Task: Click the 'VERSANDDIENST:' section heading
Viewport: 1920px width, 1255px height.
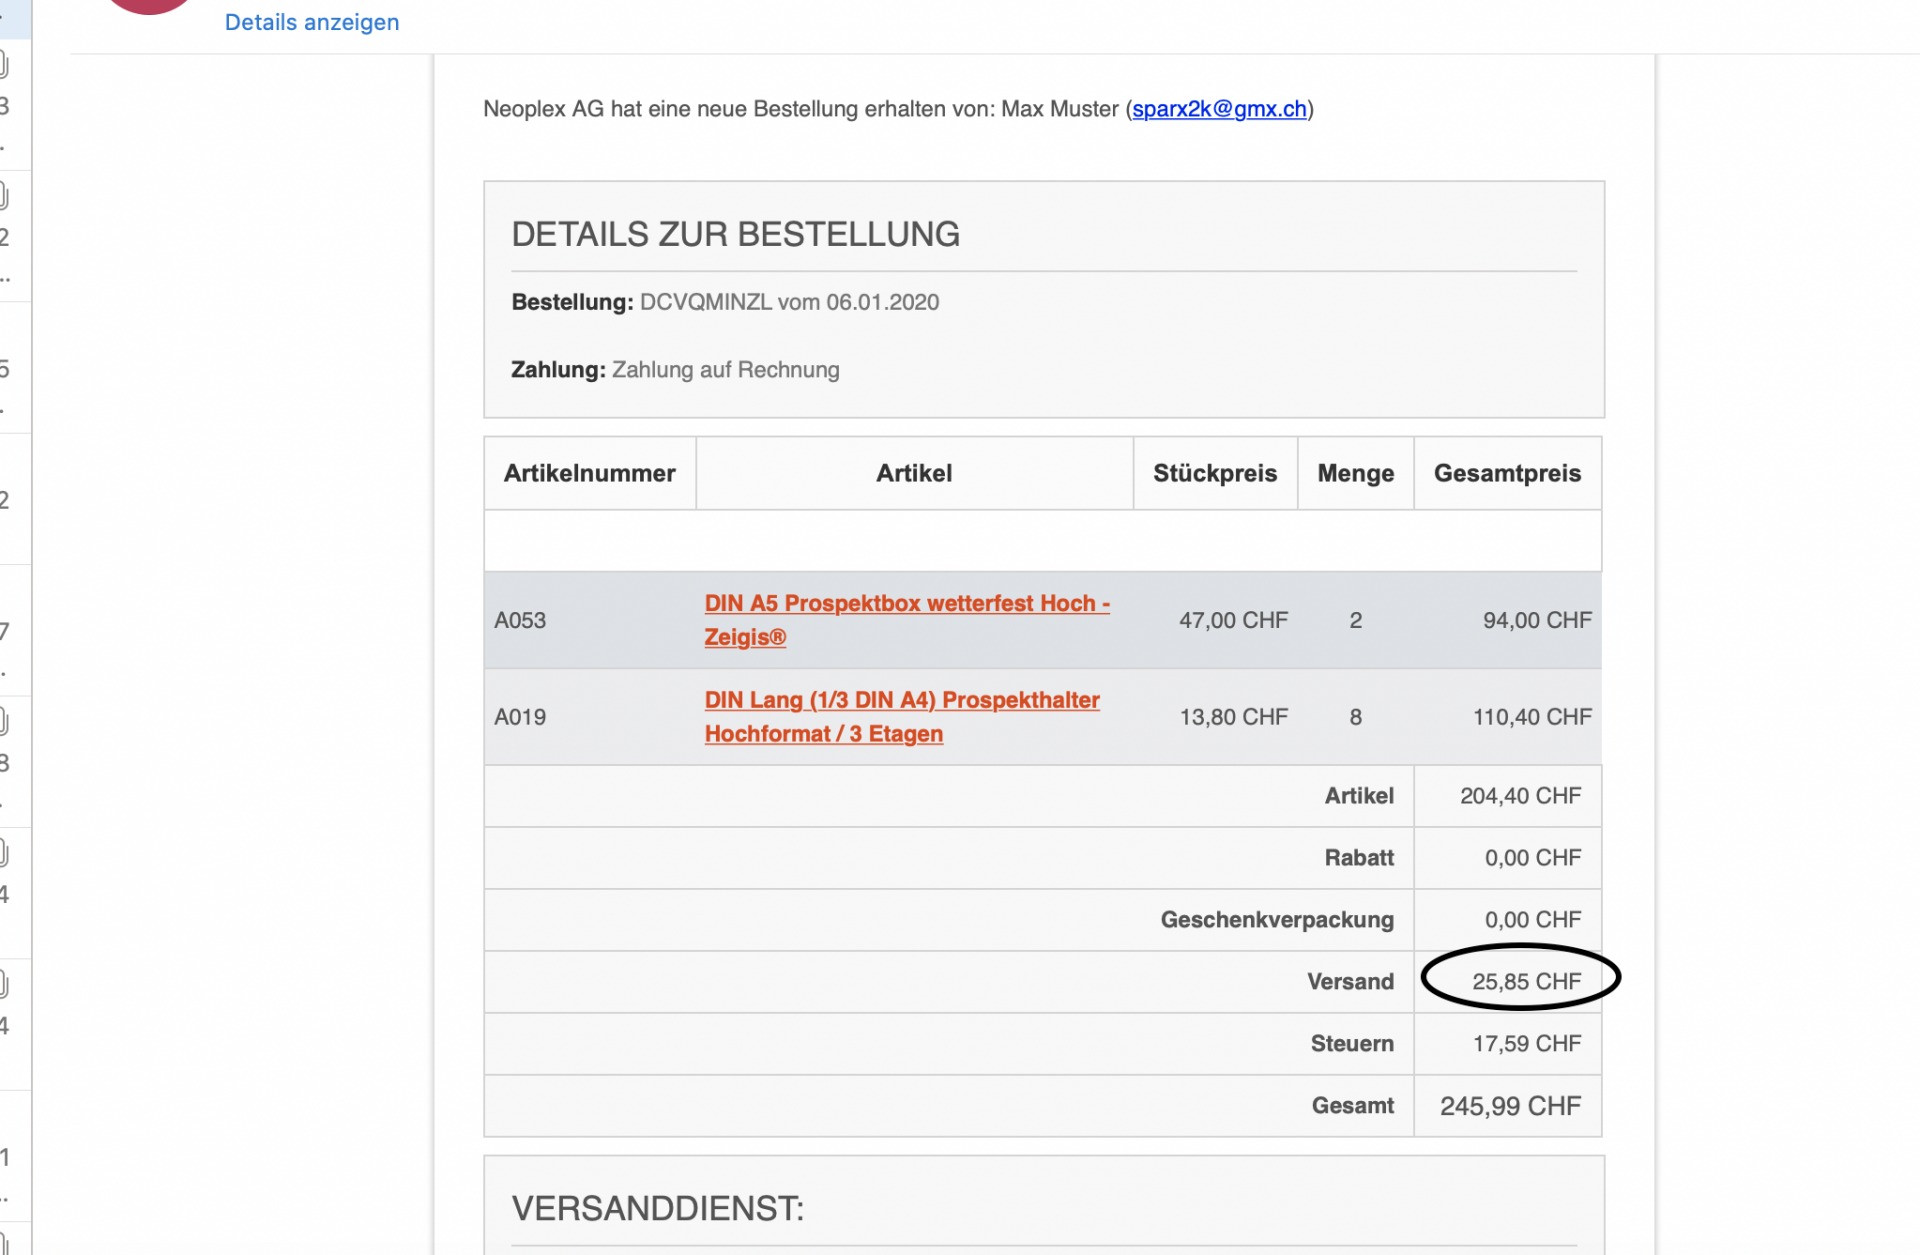Action: [x=657, y=1208]
